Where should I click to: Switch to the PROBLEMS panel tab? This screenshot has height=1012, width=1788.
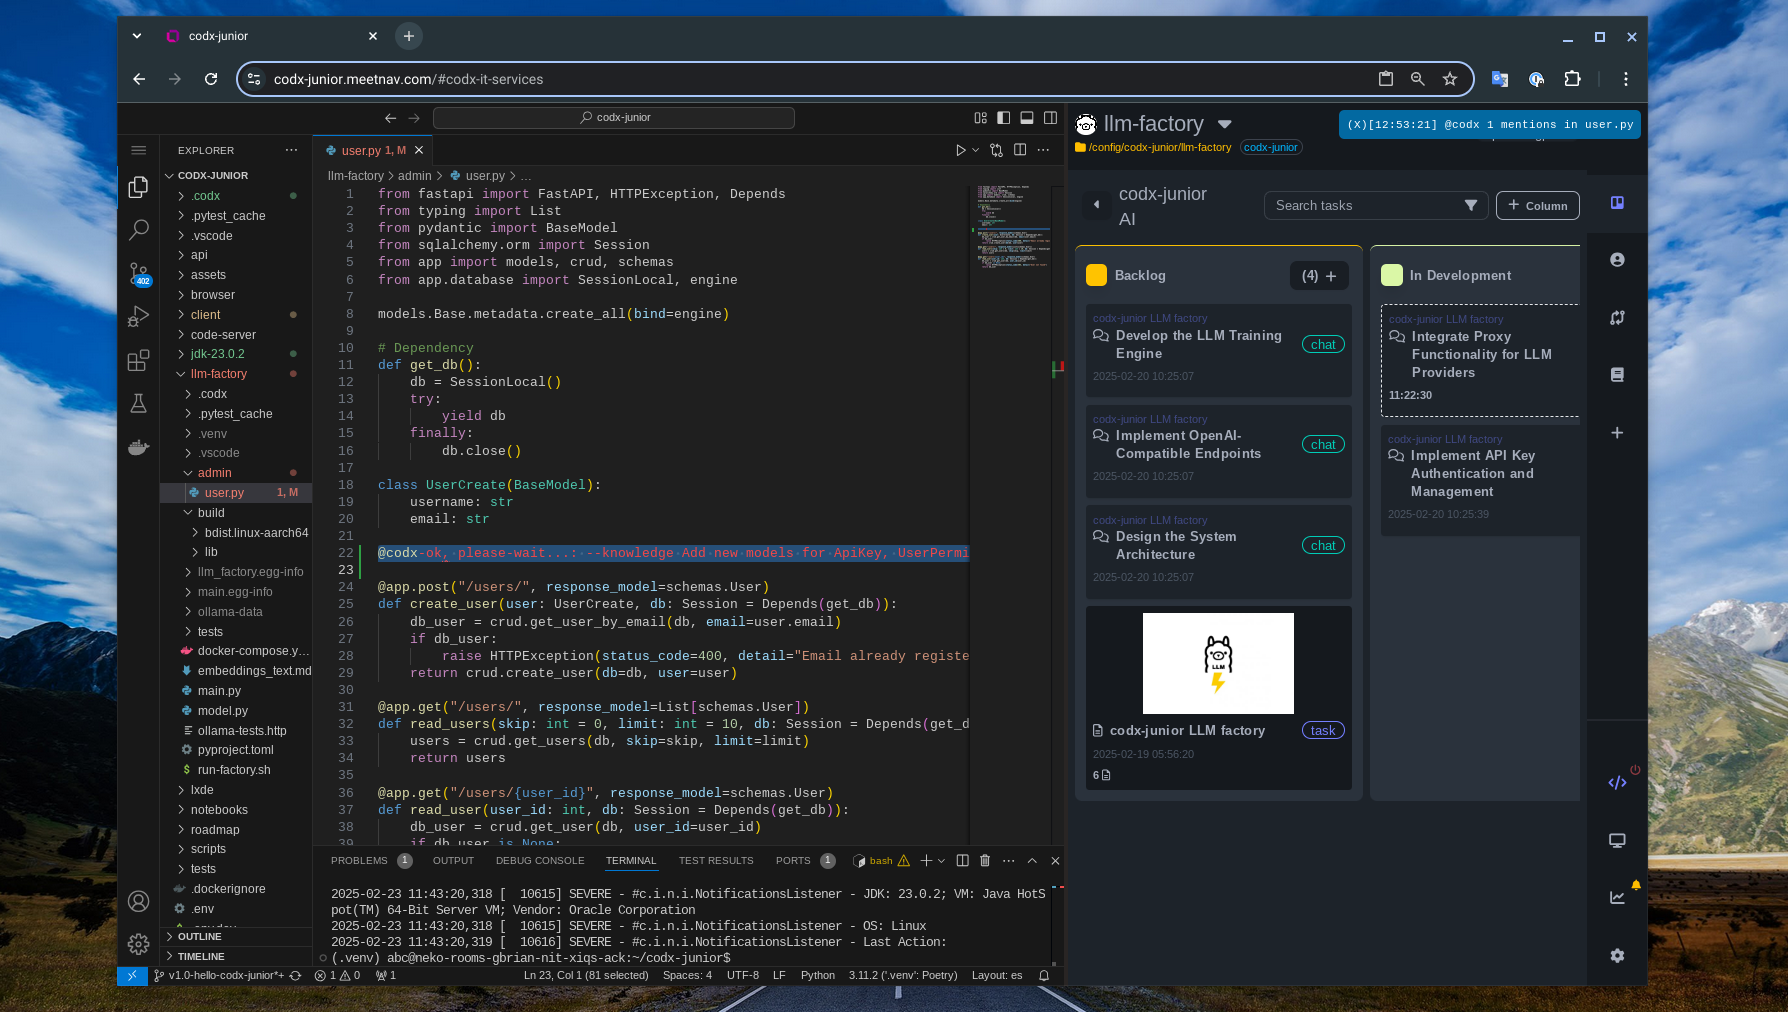[359, 861]
